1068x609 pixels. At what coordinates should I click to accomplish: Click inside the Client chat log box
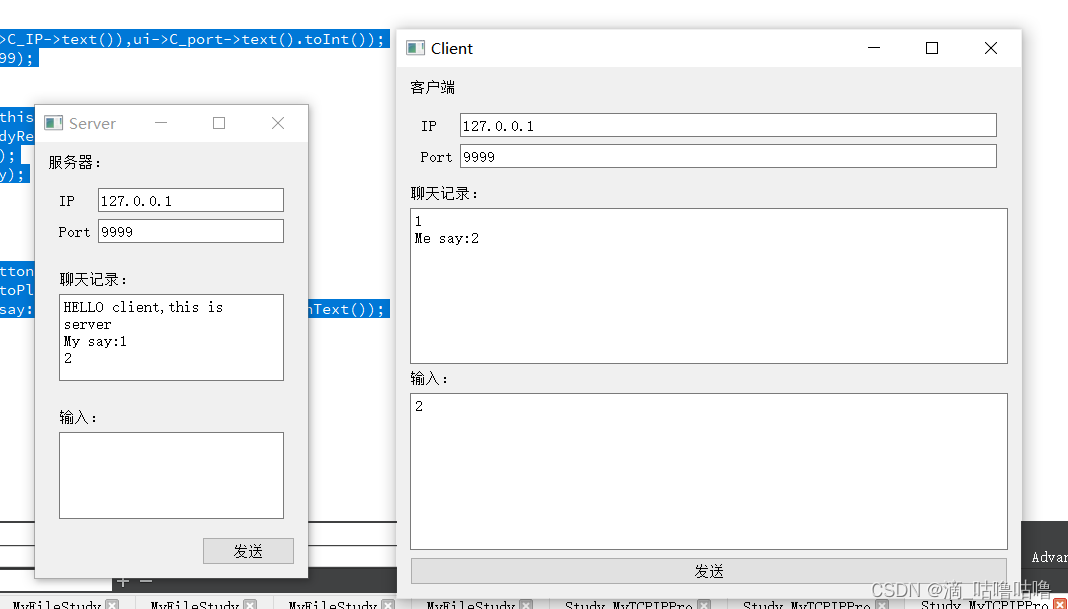[x=709, y=286]
